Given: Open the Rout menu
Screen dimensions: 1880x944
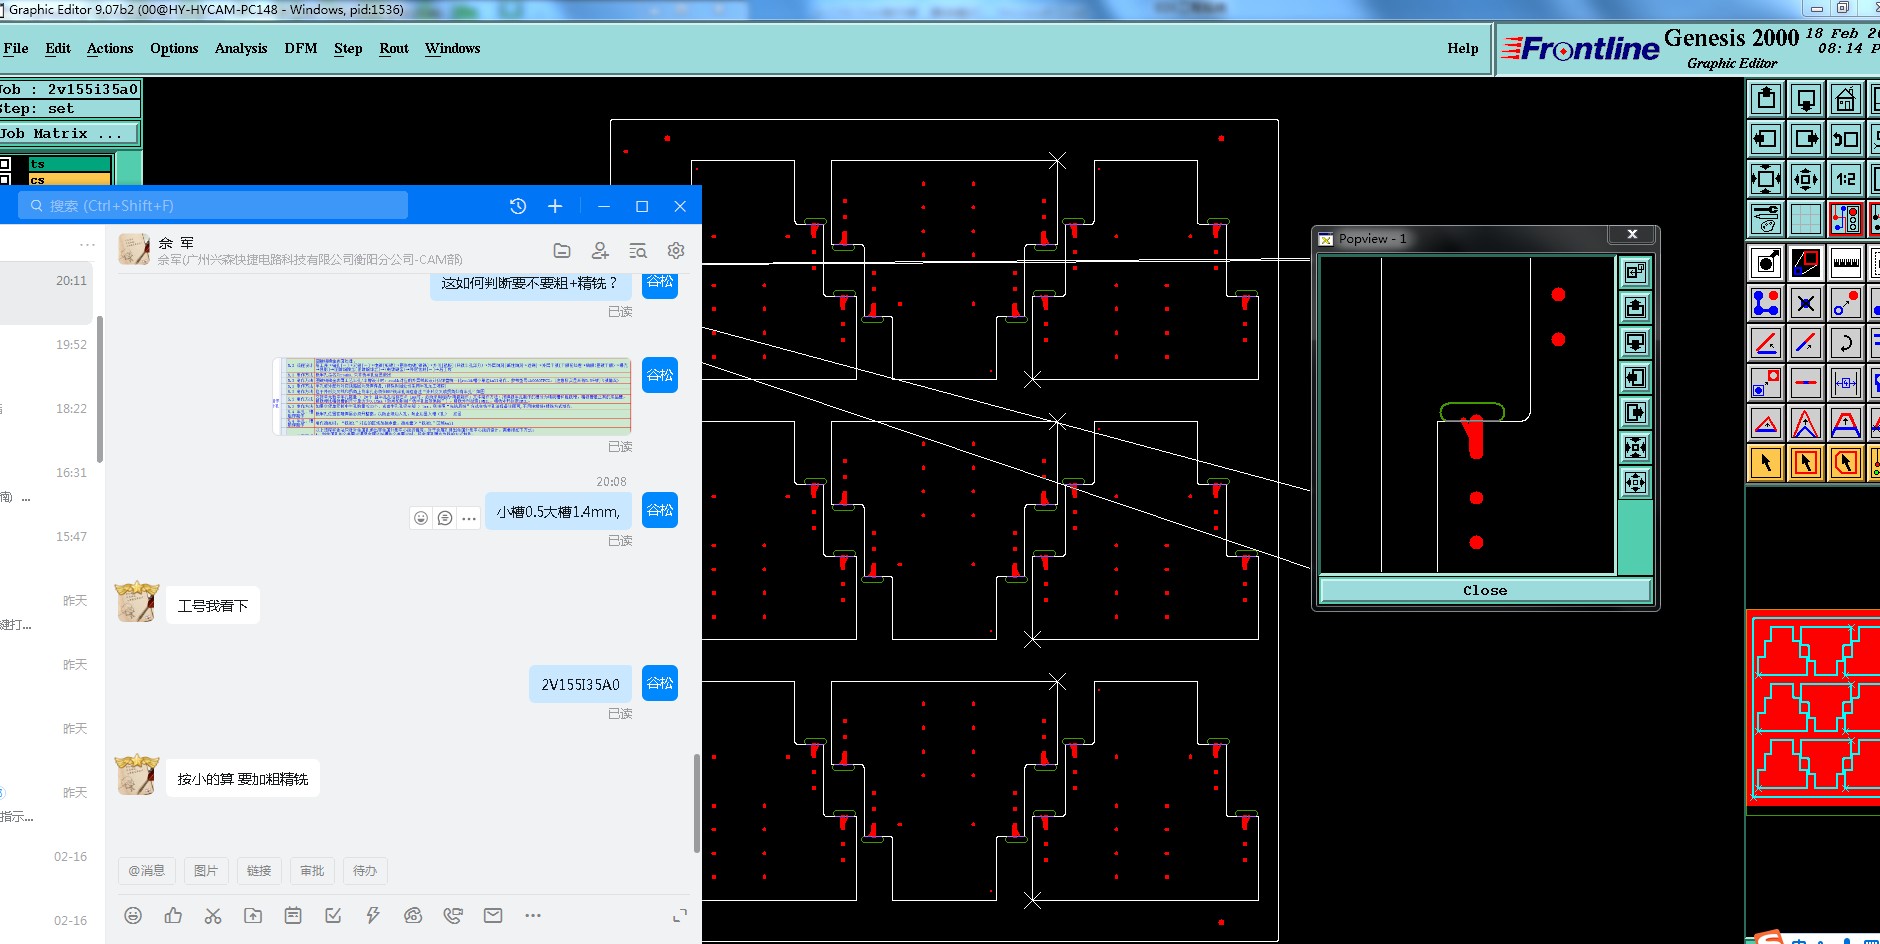Looking at the screenshot, I should (x=394, y=48).
